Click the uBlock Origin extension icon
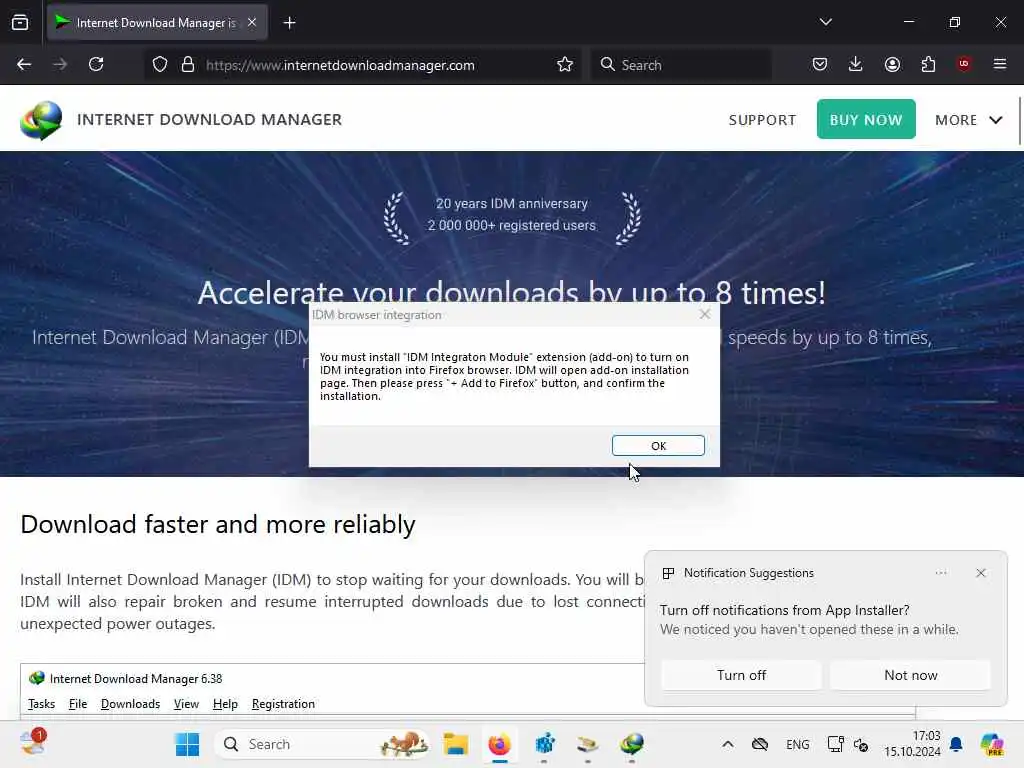 (964, 64)
